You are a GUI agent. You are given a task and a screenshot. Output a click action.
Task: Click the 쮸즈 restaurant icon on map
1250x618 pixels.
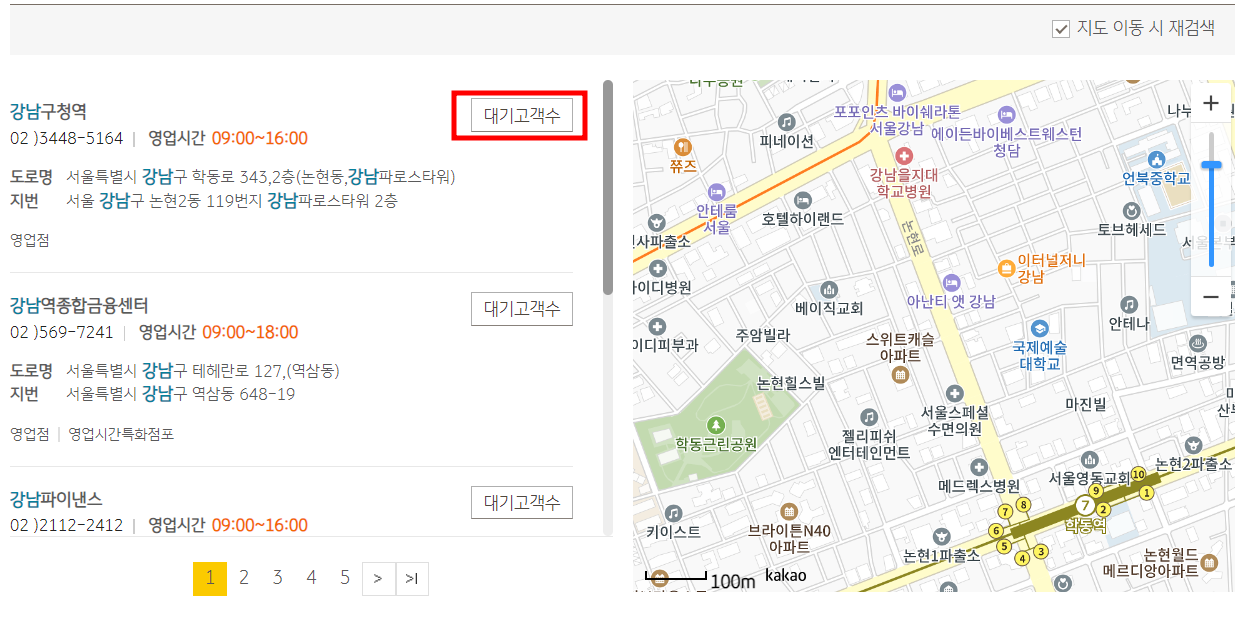(684, 146)
